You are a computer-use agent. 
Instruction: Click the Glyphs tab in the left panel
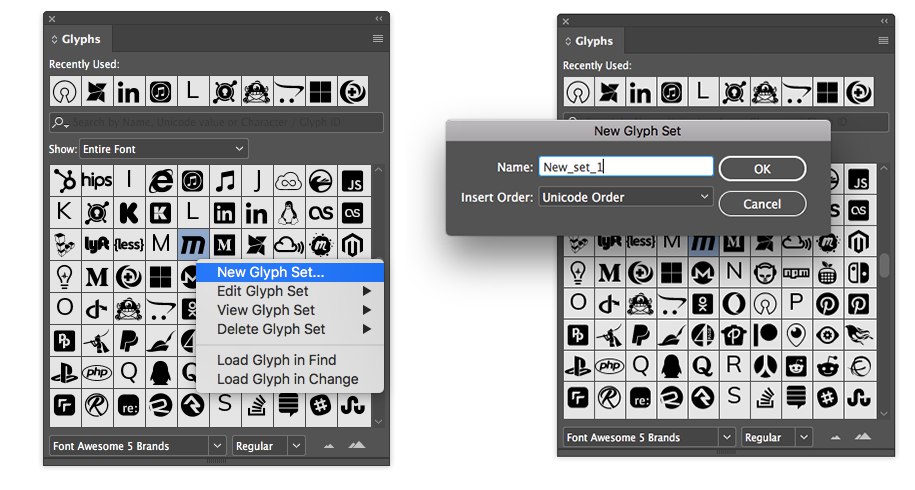78,39
